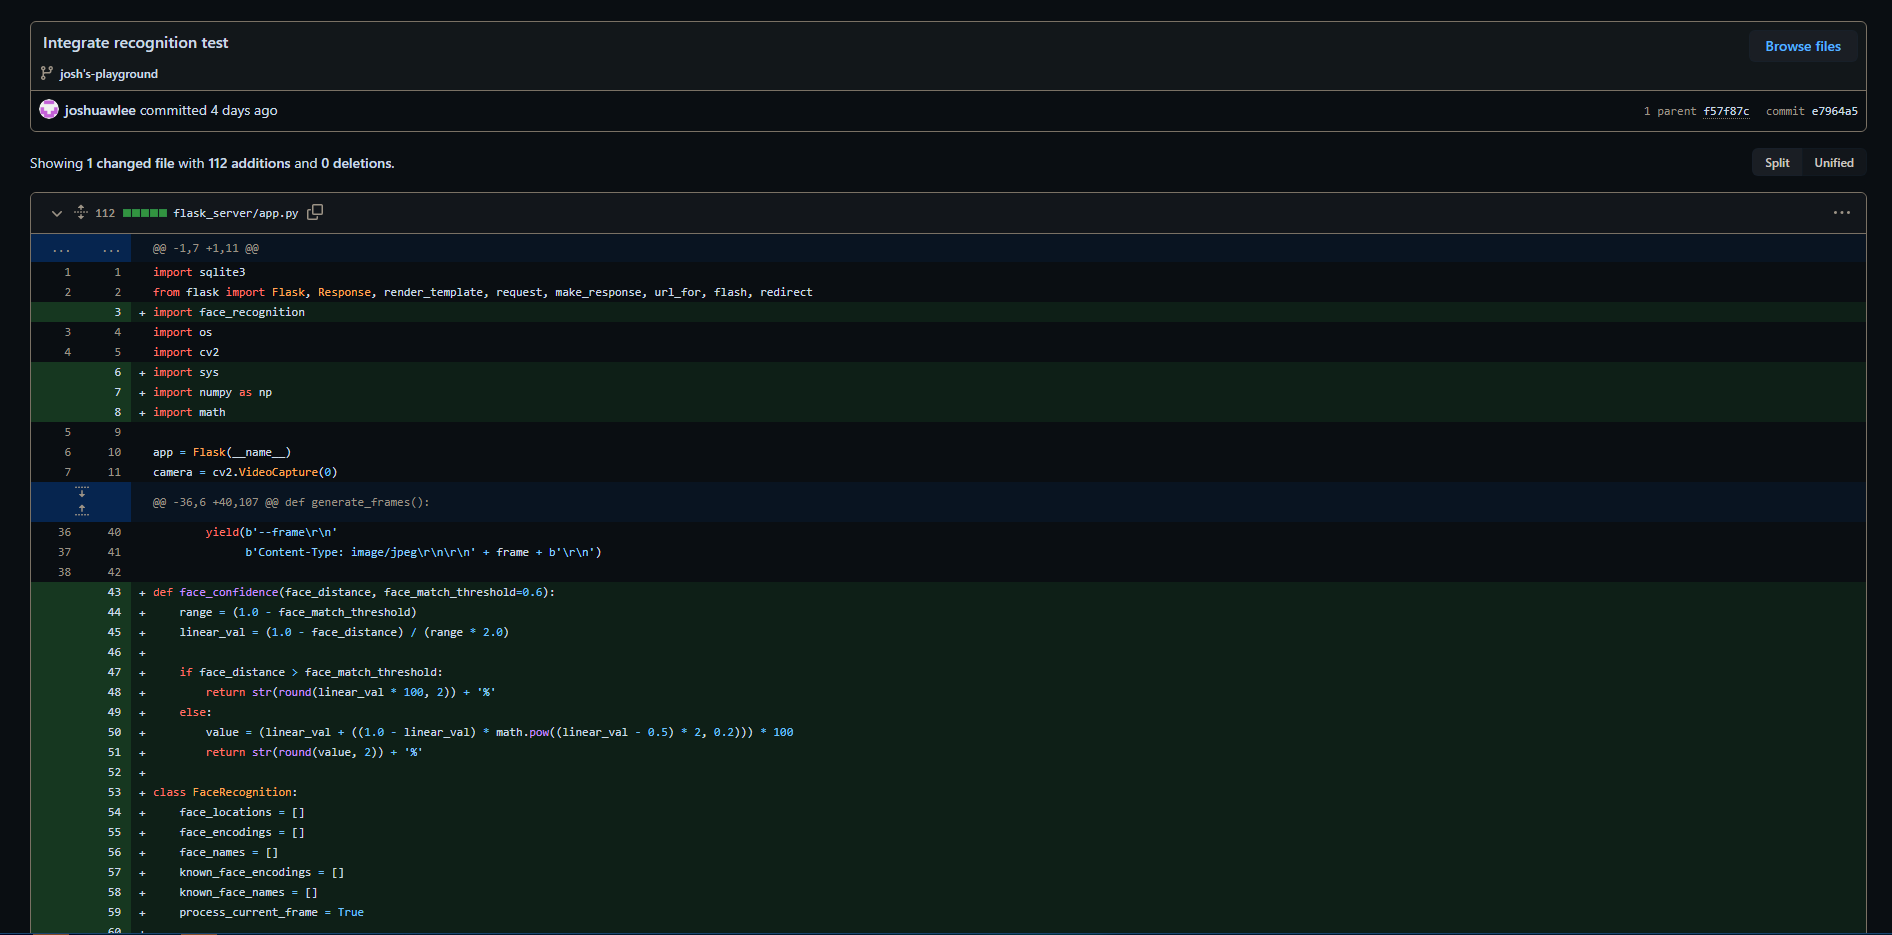The height and width of the screenshot is (935, 1892).
Task: Click joshuawlee's avatar image
Action: 49,110
